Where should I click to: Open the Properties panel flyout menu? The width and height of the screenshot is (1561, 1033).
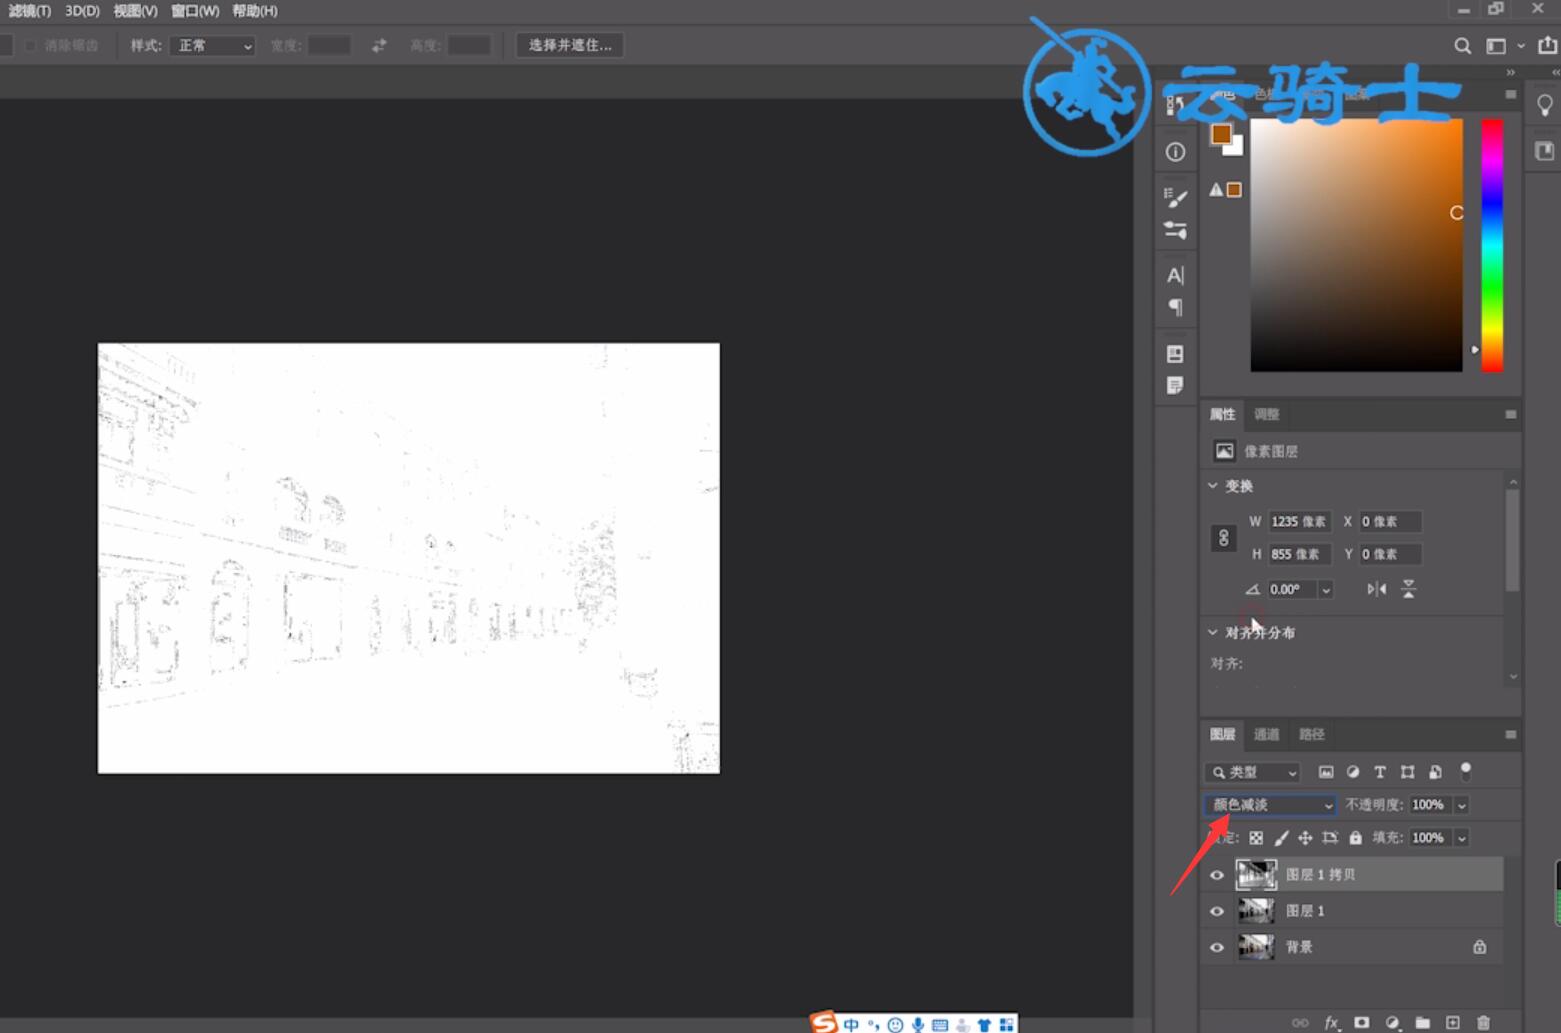click(x=1510, y=414)
